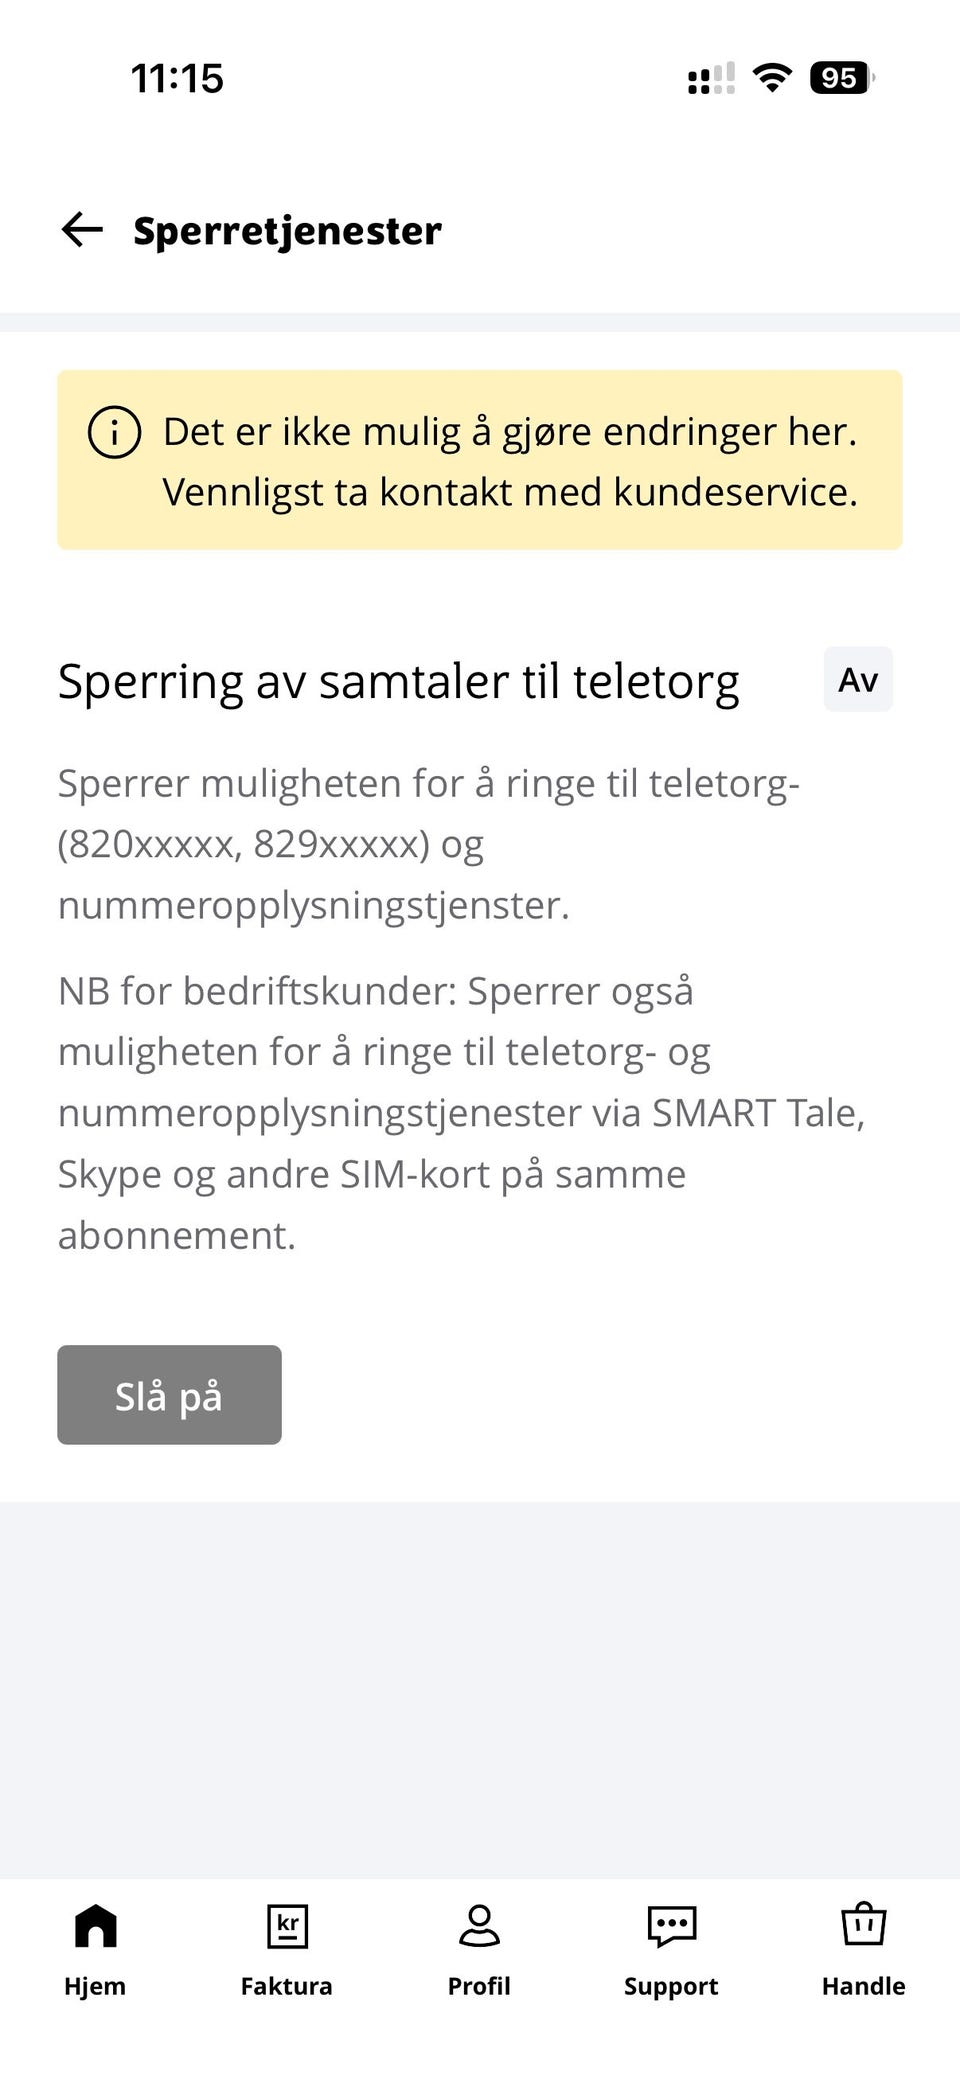Tap the battery indicator showing 95
This screenshot has height=2087, width=960.
(x=842, y=78)
